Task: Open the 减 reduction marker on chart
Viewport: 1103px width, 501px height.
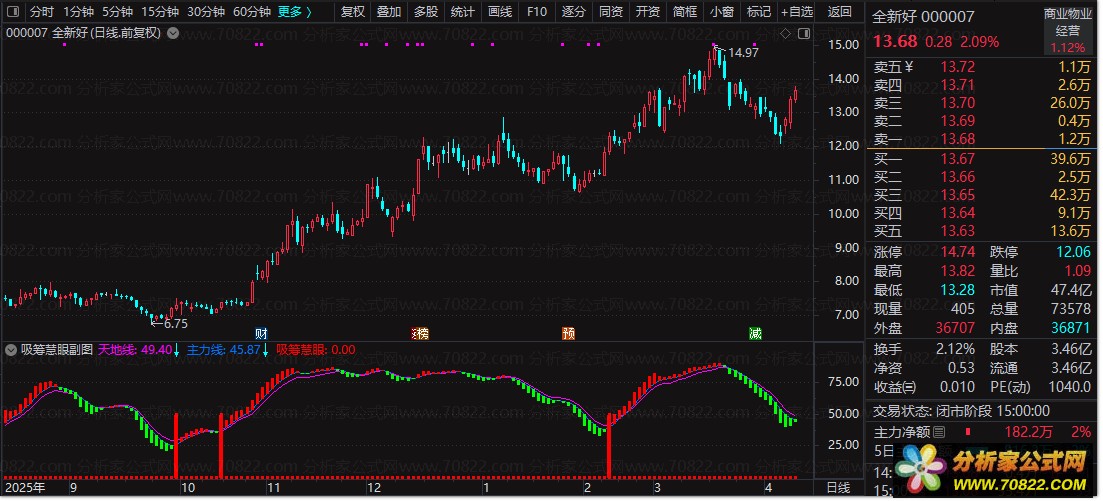Action: click(755, 334)
